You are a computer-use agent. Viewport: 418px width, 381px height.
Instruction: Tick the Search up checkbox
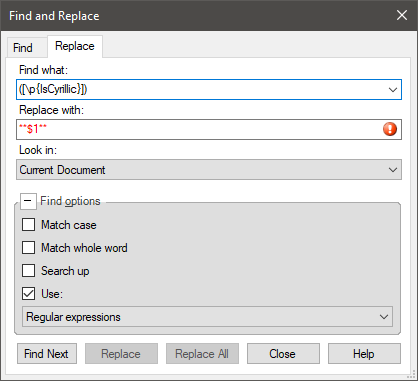coord(28,271)
